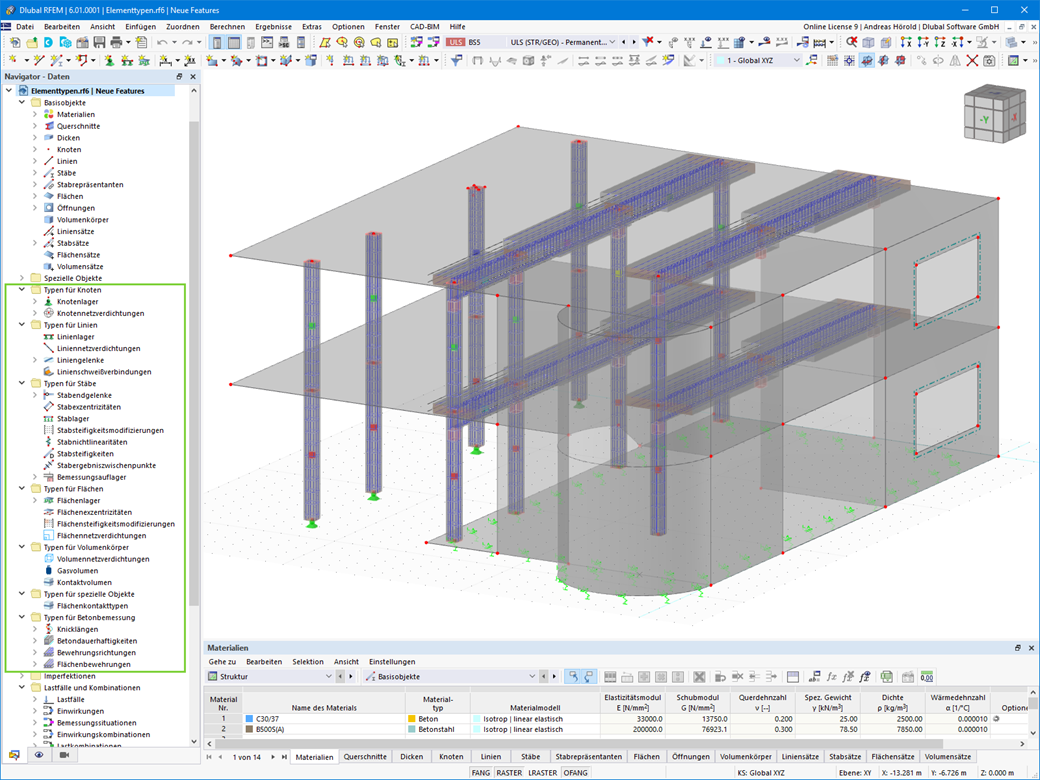
Task: Click the wireframe display cube icon
Action: (x=868, y=42)
